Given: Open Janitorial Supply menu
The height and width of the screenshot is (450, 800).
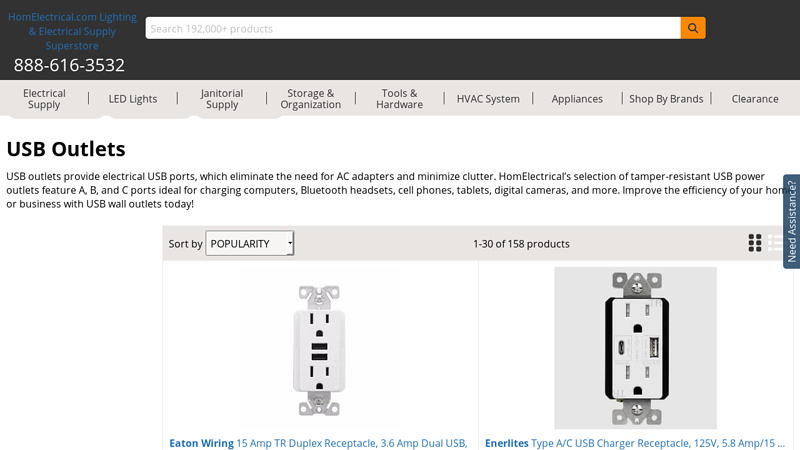Looking at the screenshot, I should [222, 99].
